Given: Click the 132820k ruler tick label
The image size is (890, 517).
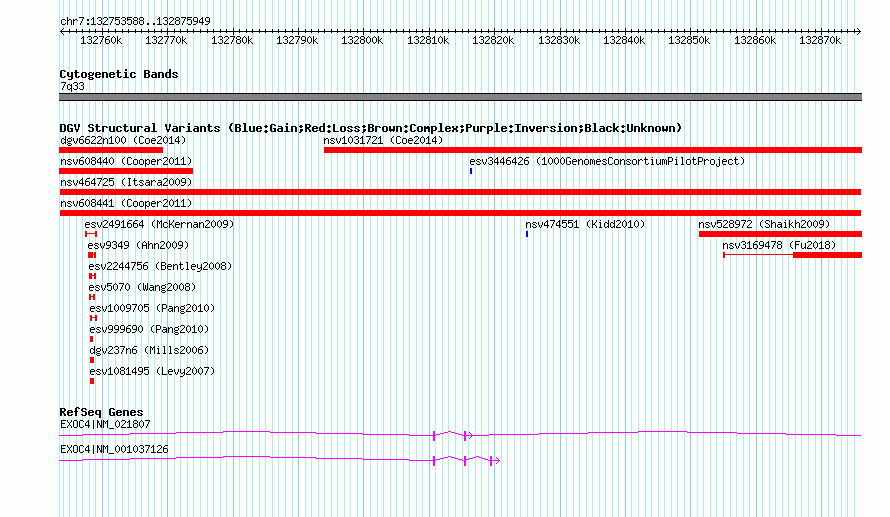Looking at the screenshot, I should (x=493, y=40).
